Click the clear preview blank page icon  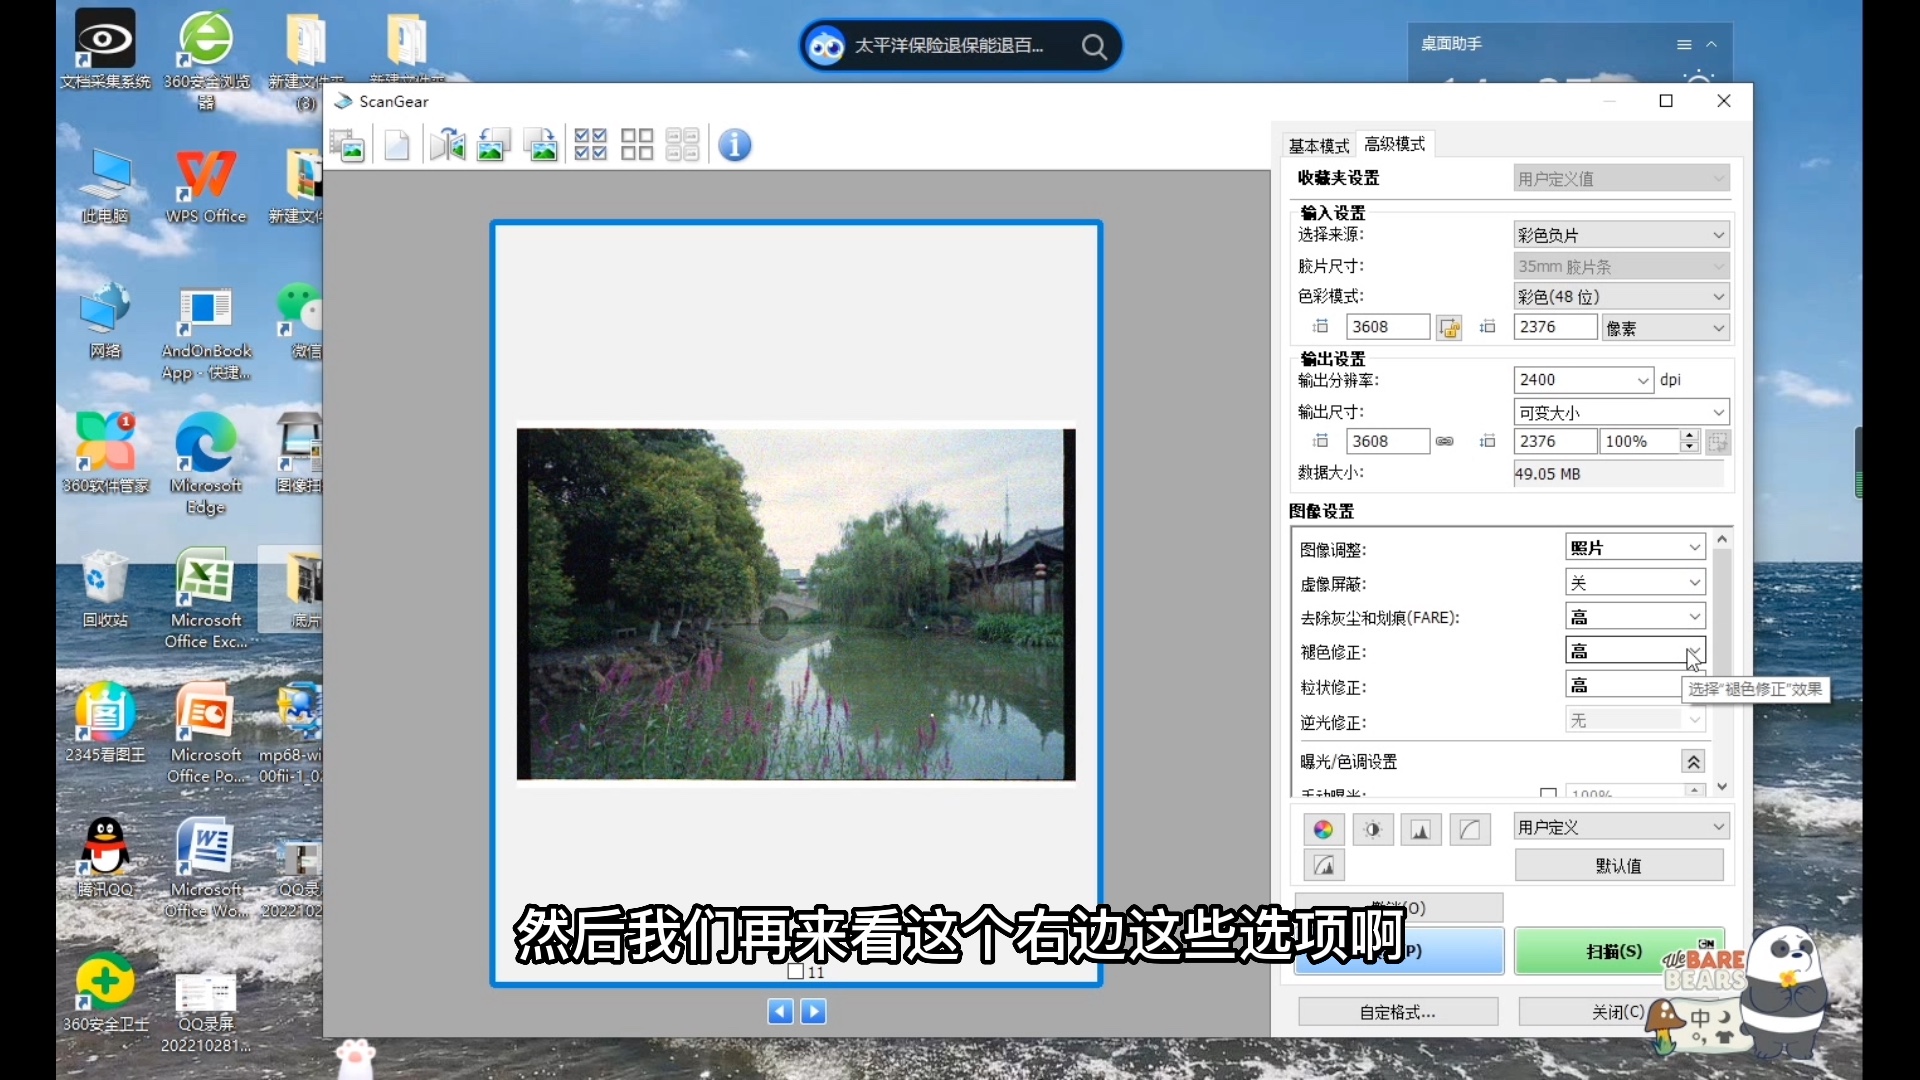[x=397, y=145]
